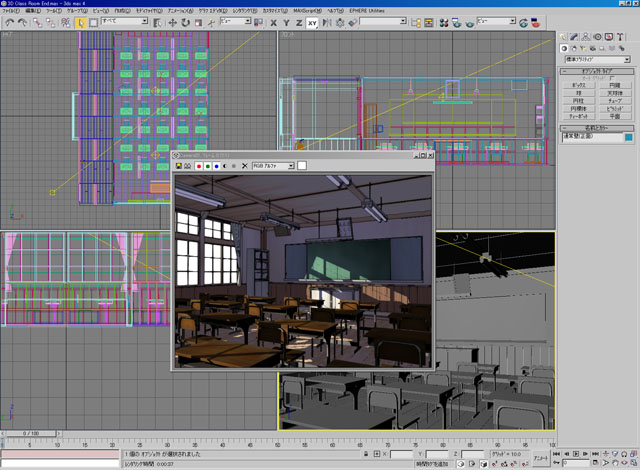Open the Material Editor spheres icon

click(444, 23)
